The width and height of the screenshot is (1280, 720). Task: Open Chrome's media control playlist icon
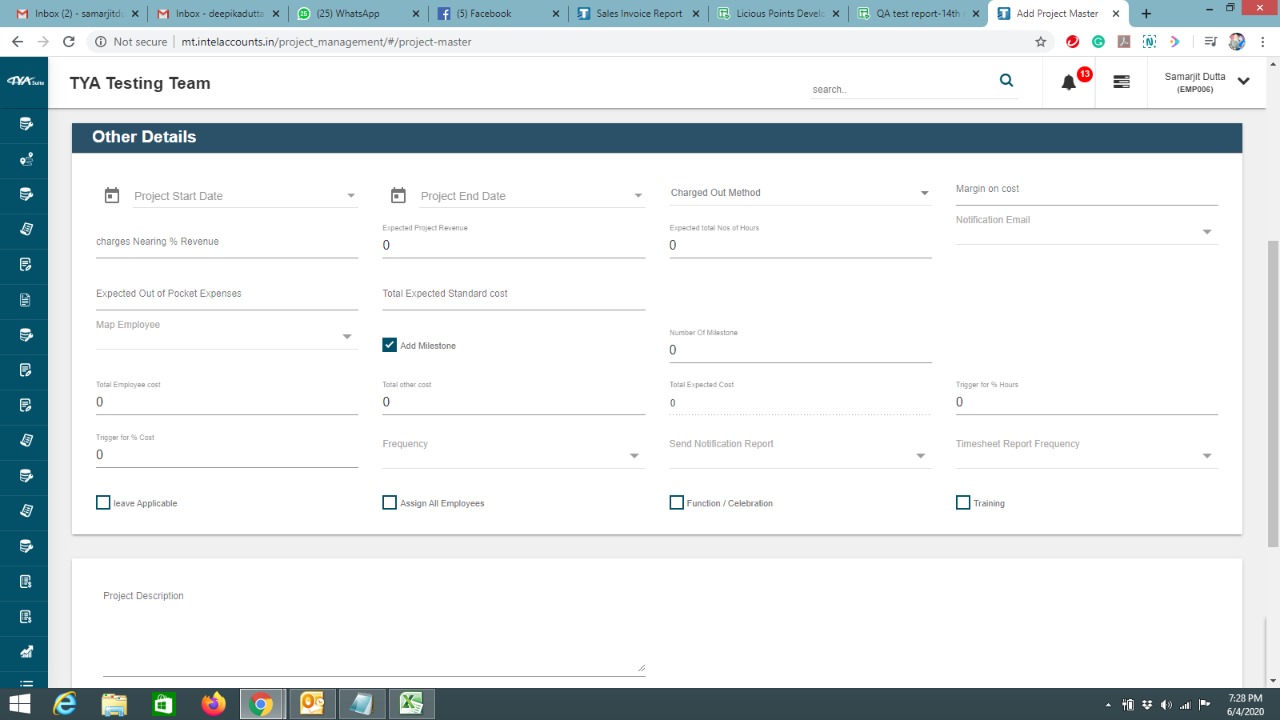(1210, 42)
